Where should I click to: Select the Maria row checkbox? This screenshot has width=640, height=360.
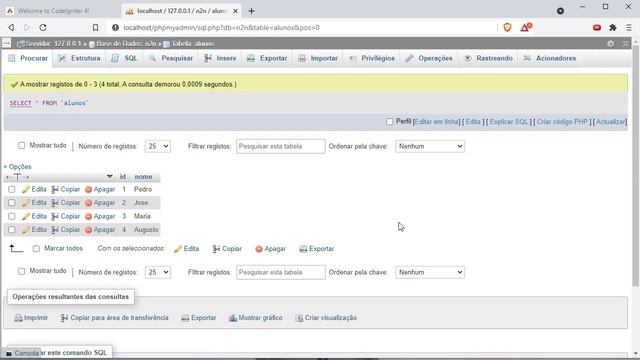pyautogui.click(x=11, y=216)
